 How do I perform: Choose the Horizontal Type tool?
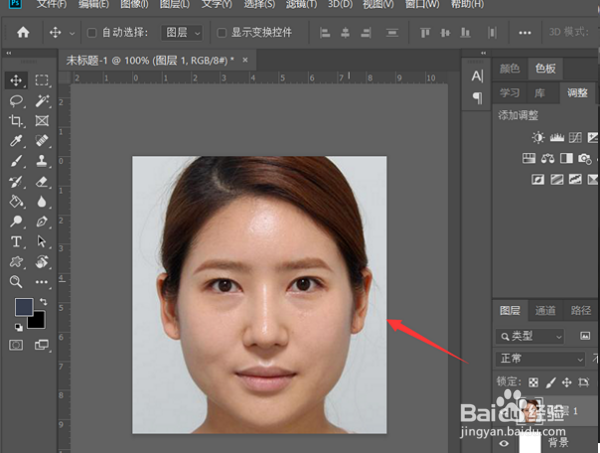click(16, 241)
